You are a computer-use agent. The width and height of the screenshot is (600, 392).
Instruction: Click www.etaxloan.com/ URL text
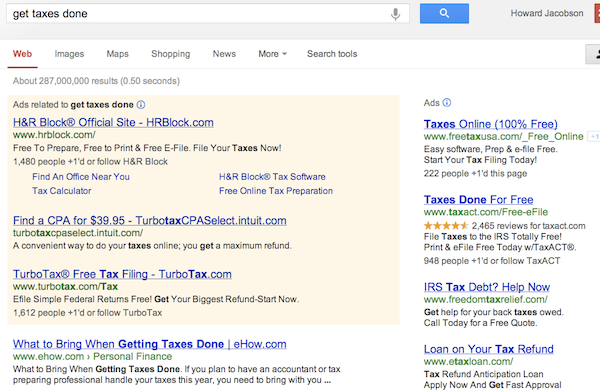click(468, 361)
